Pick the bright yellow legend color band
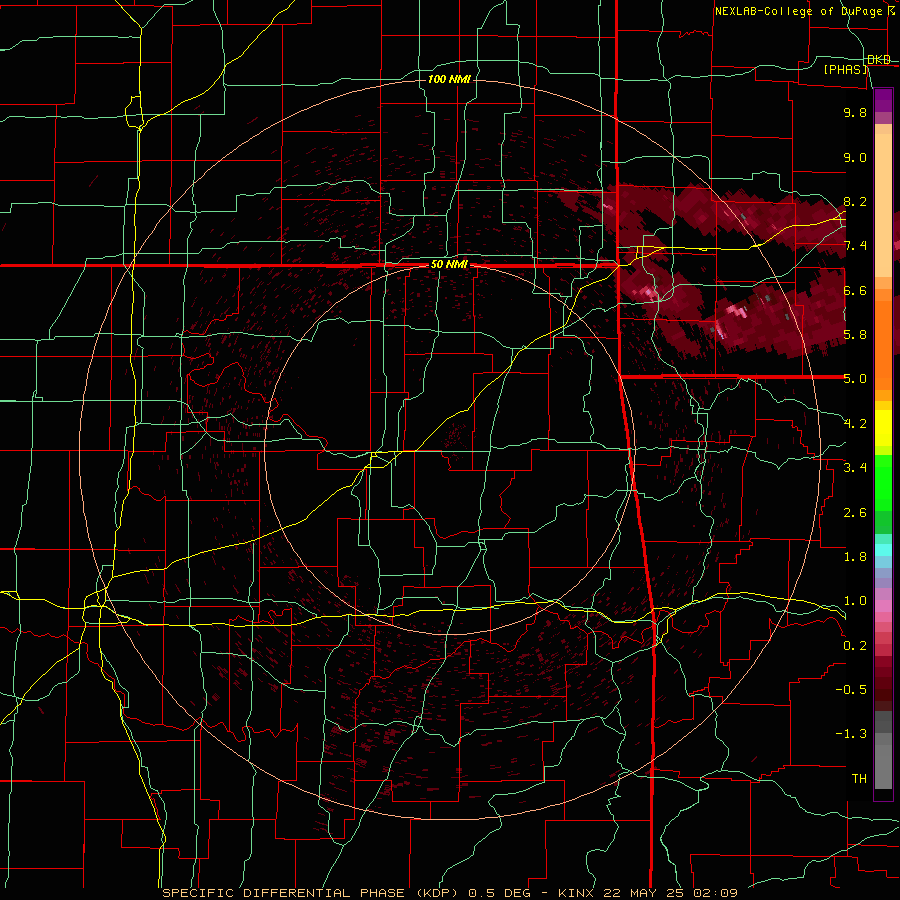 click(883, 428)
